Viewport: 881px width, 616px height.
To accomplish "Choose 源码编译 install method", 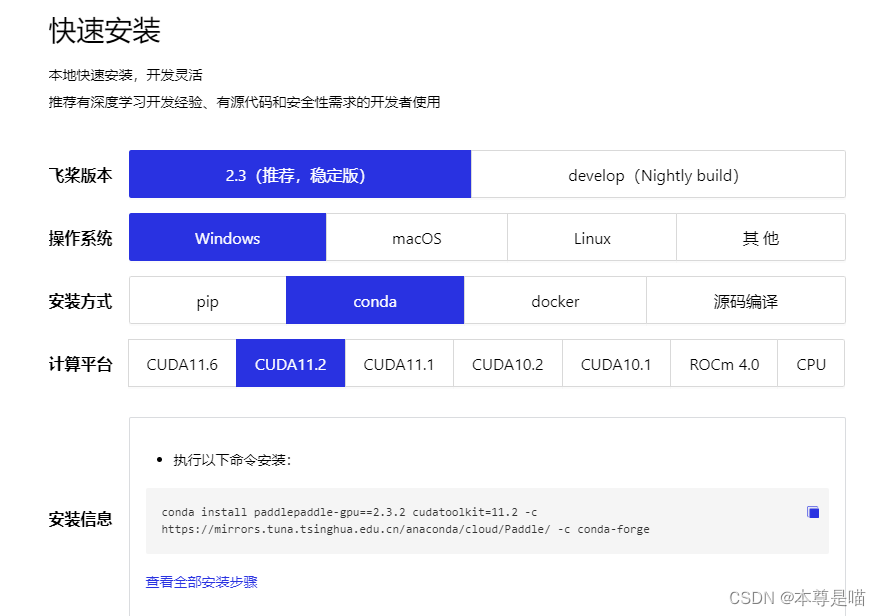I will [x=746, y=300].
